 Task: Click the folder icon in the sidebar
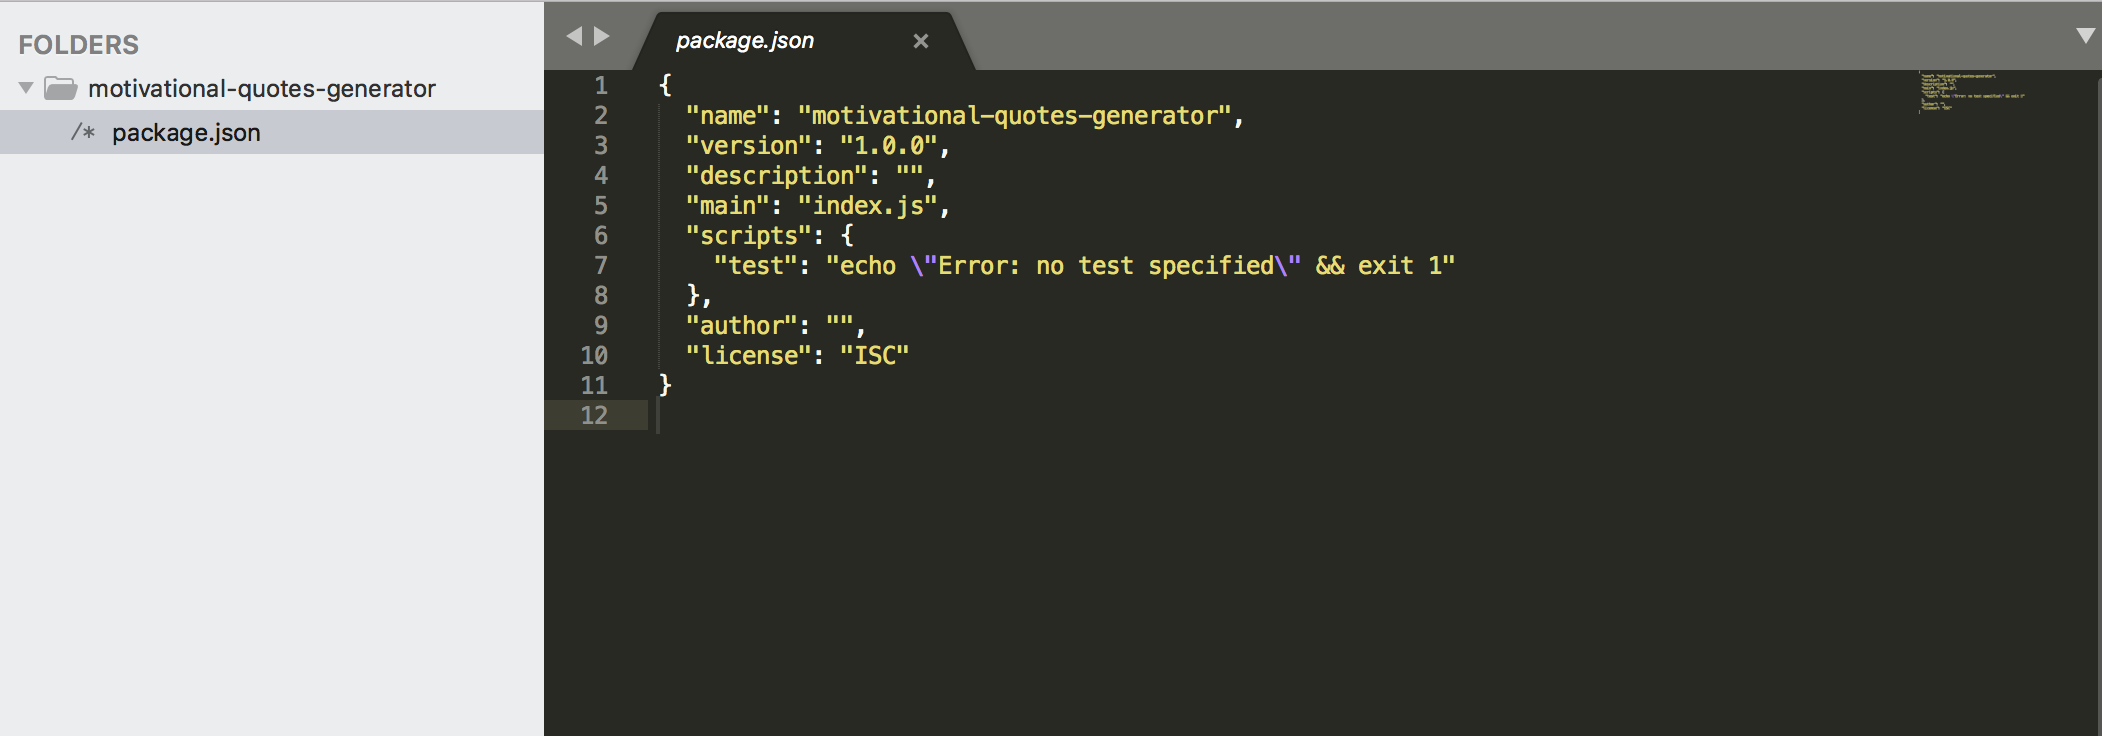pyautogui.click(x=61, y=89)
